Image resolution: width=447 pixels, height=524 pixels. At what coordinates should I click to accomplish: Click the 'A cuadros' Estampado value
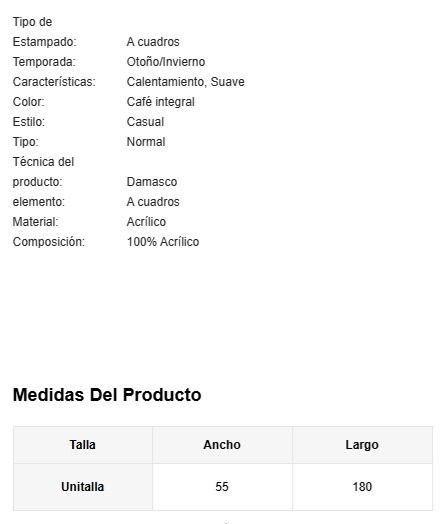coord(153,42)
